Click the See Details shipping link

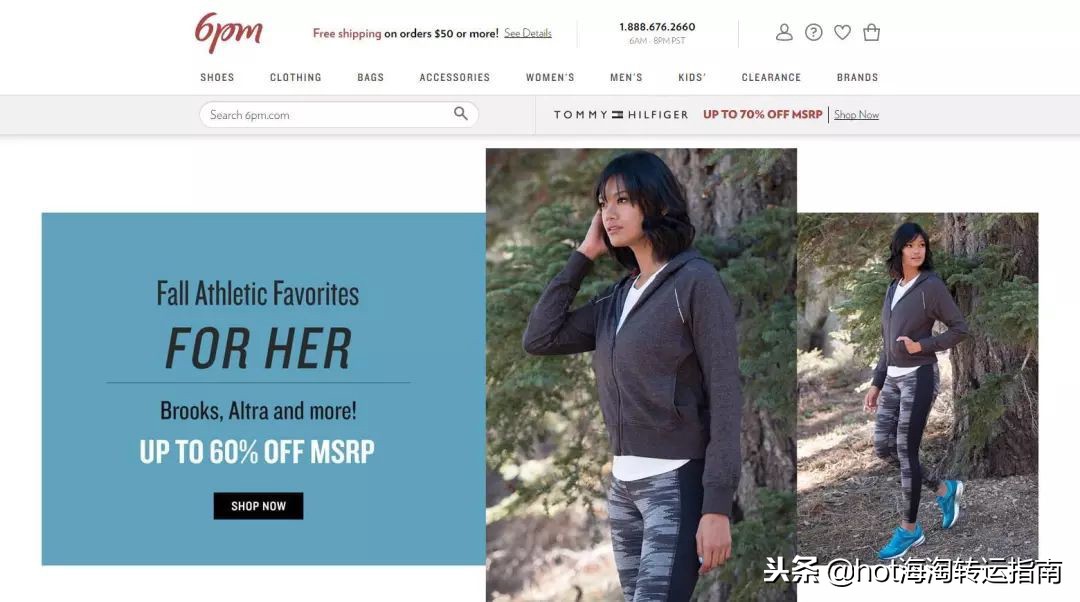pos(528,33)
